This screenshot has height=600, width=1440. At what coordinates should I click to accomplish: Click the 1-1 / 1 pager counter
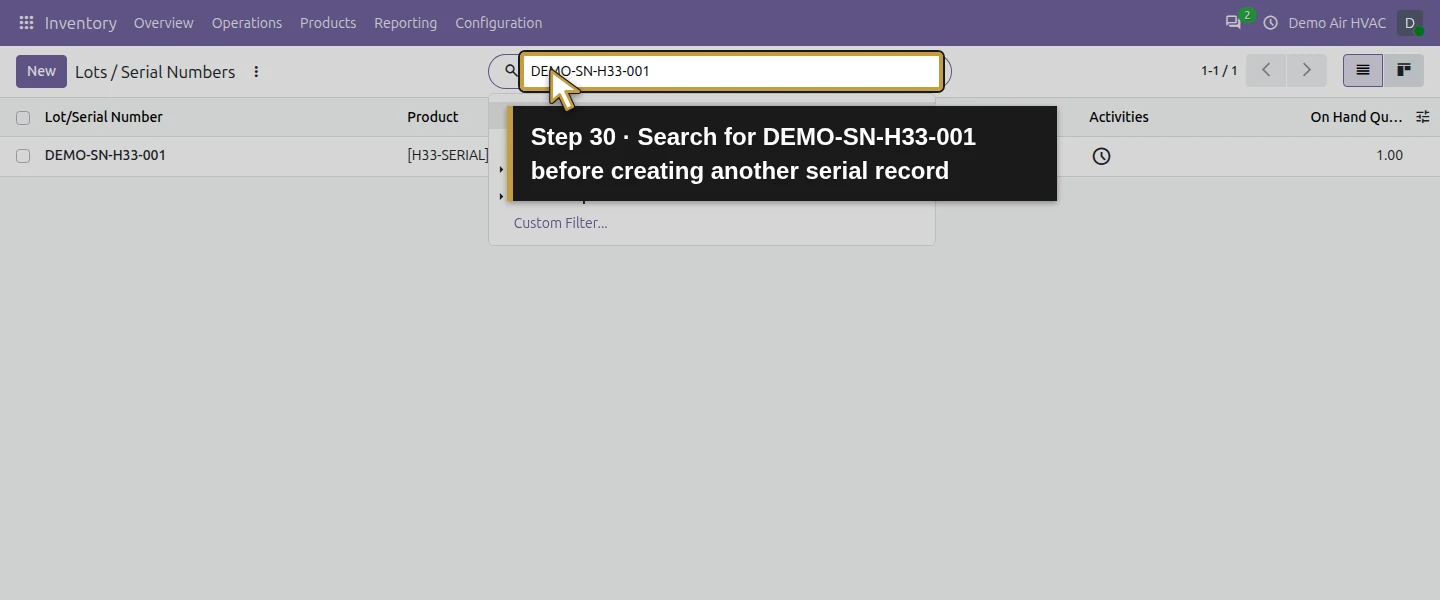point(1219,71)
